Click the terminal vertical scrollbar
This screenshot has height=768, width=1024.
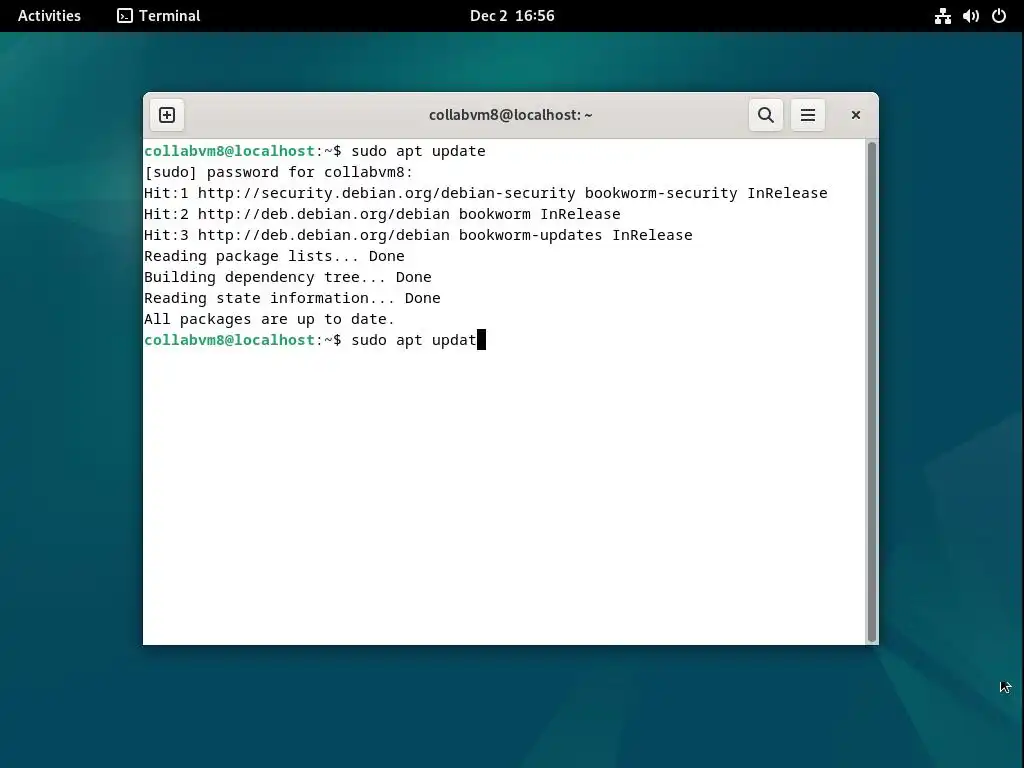tap(871, 392)
